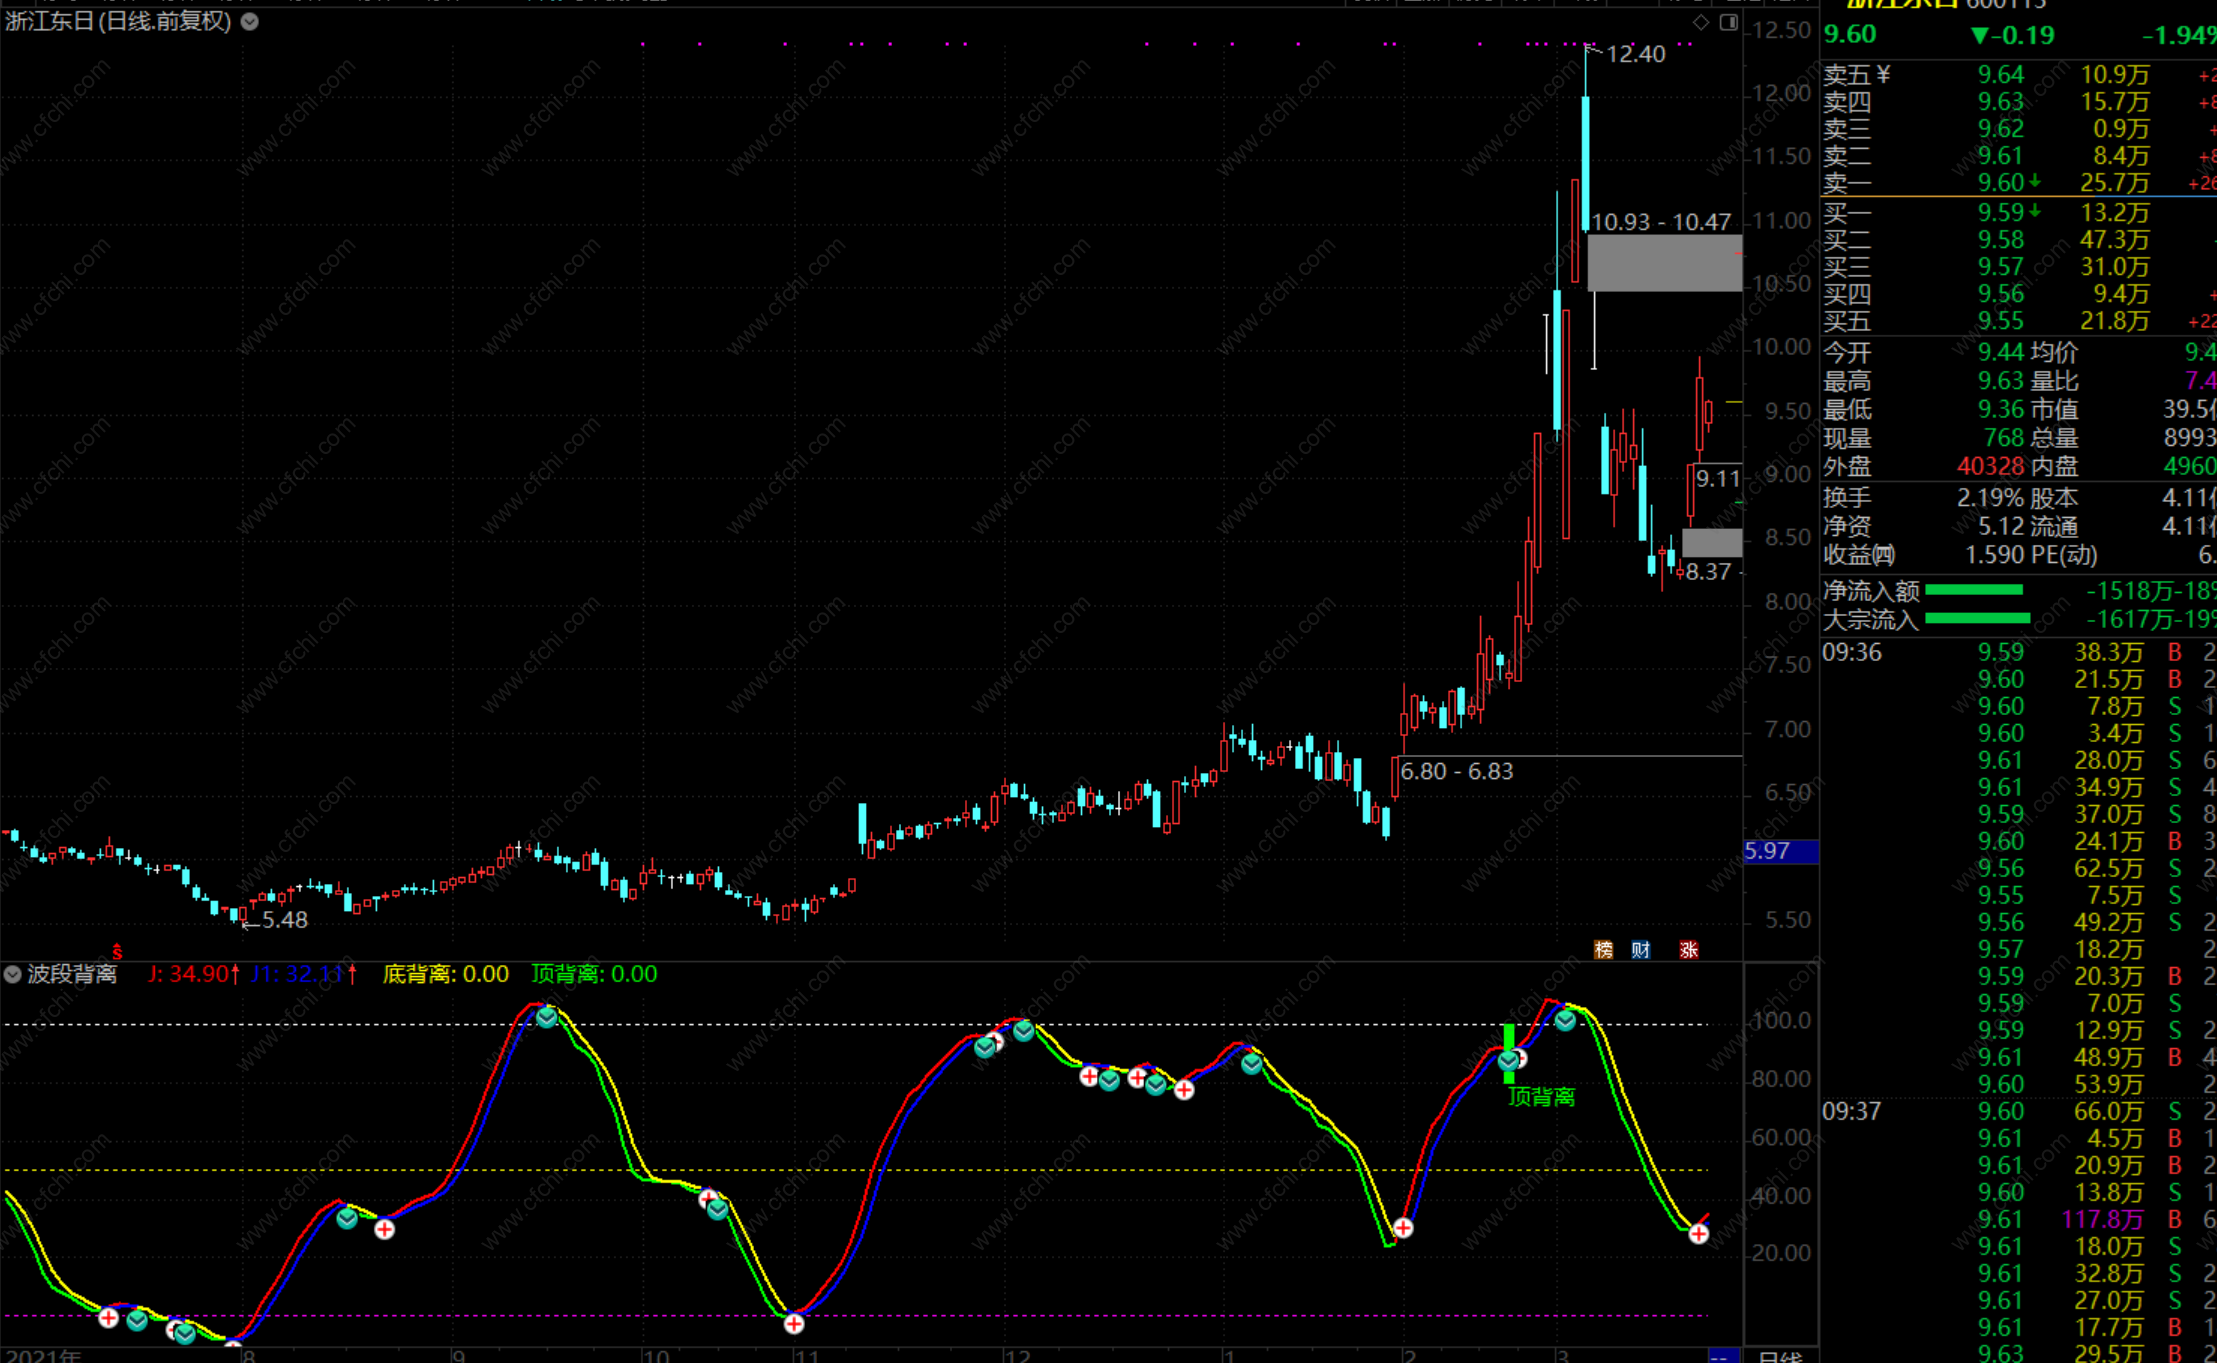2217x1363 pixels.
Task: Click the small red S marker on the left
Action: pyautogui.click(x=117, y=951)
